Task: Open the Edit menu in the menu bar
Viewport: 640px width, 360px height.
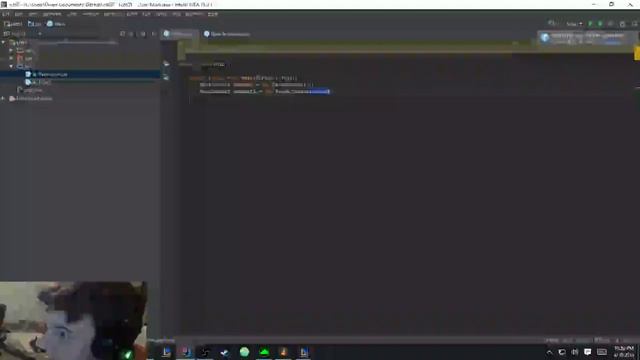Action: pyautogui.click(x=18, y=14)
